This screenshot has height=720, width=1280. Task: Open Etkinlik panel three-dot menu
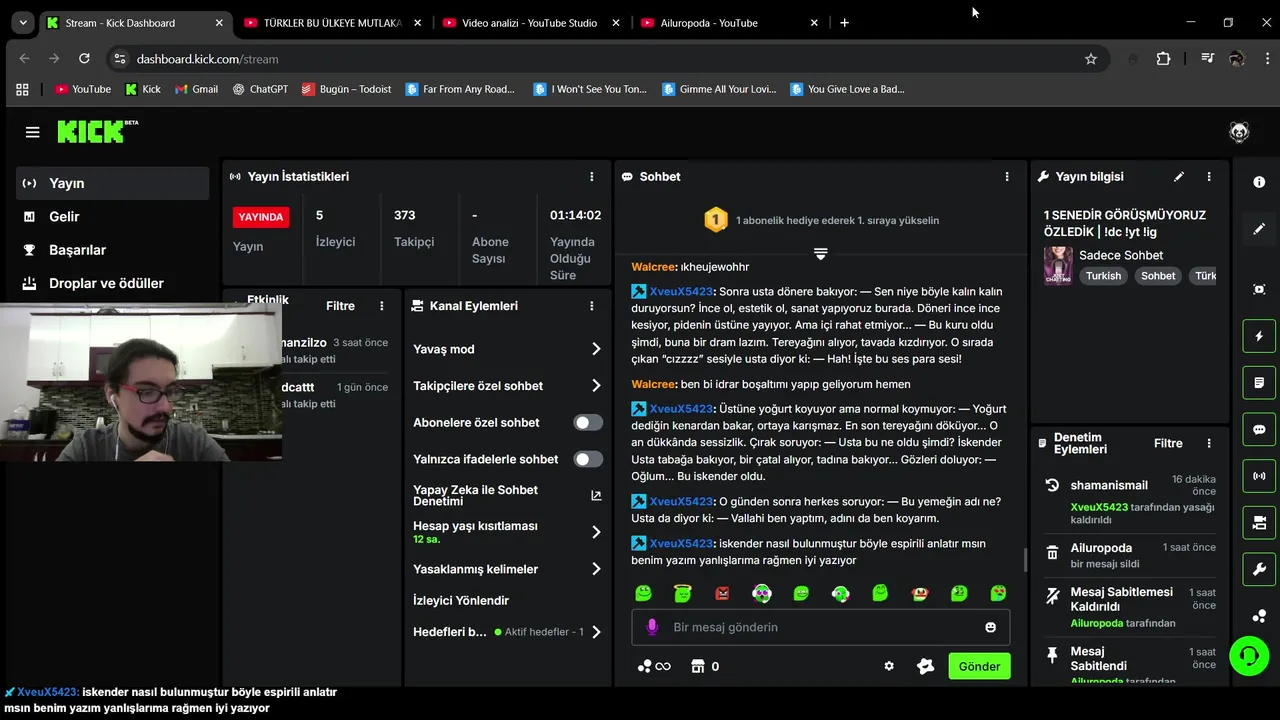point(382,306)
